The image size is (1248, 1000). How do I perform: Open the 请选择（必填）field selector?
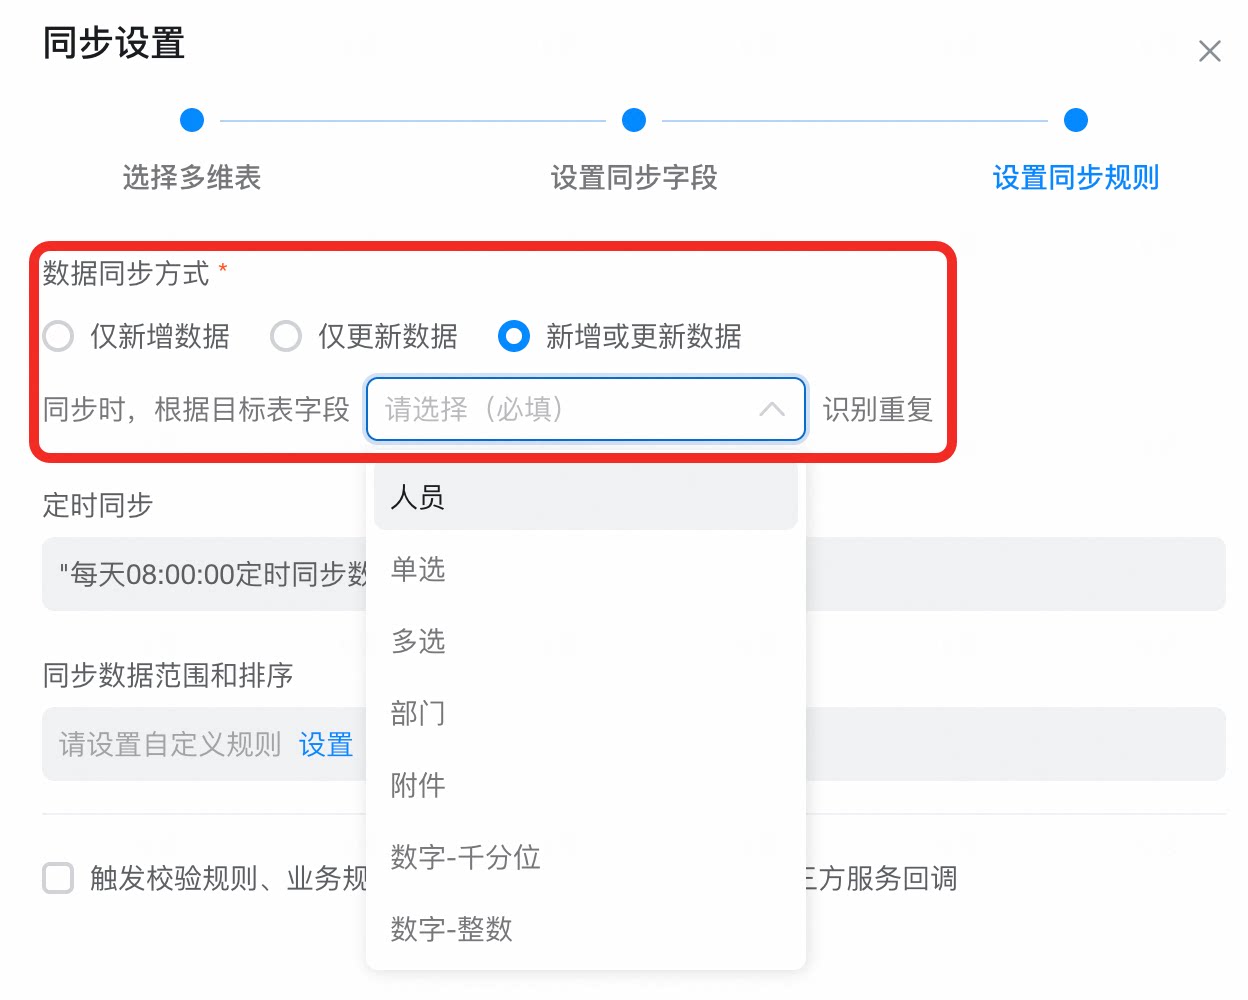pos(586,409)
